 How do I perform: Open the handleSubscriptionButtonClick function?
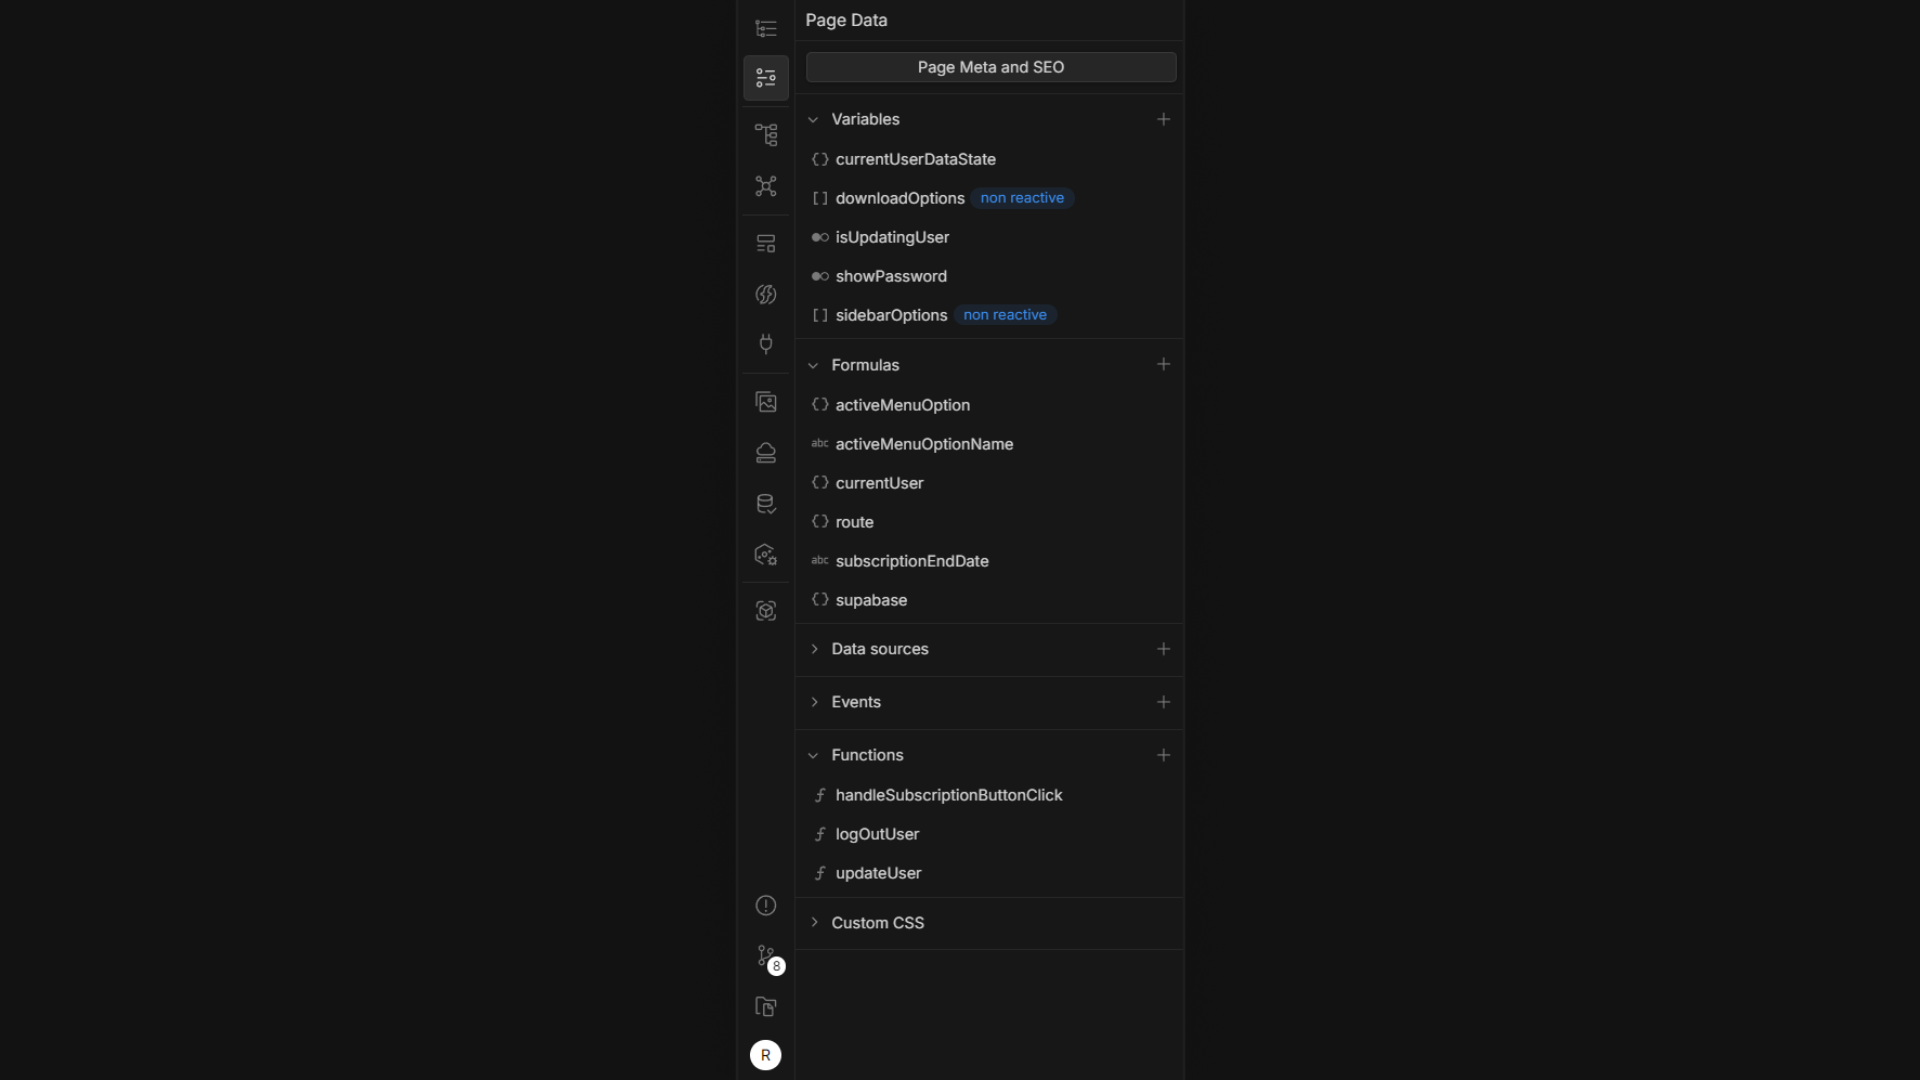click(x=948, y=795)
